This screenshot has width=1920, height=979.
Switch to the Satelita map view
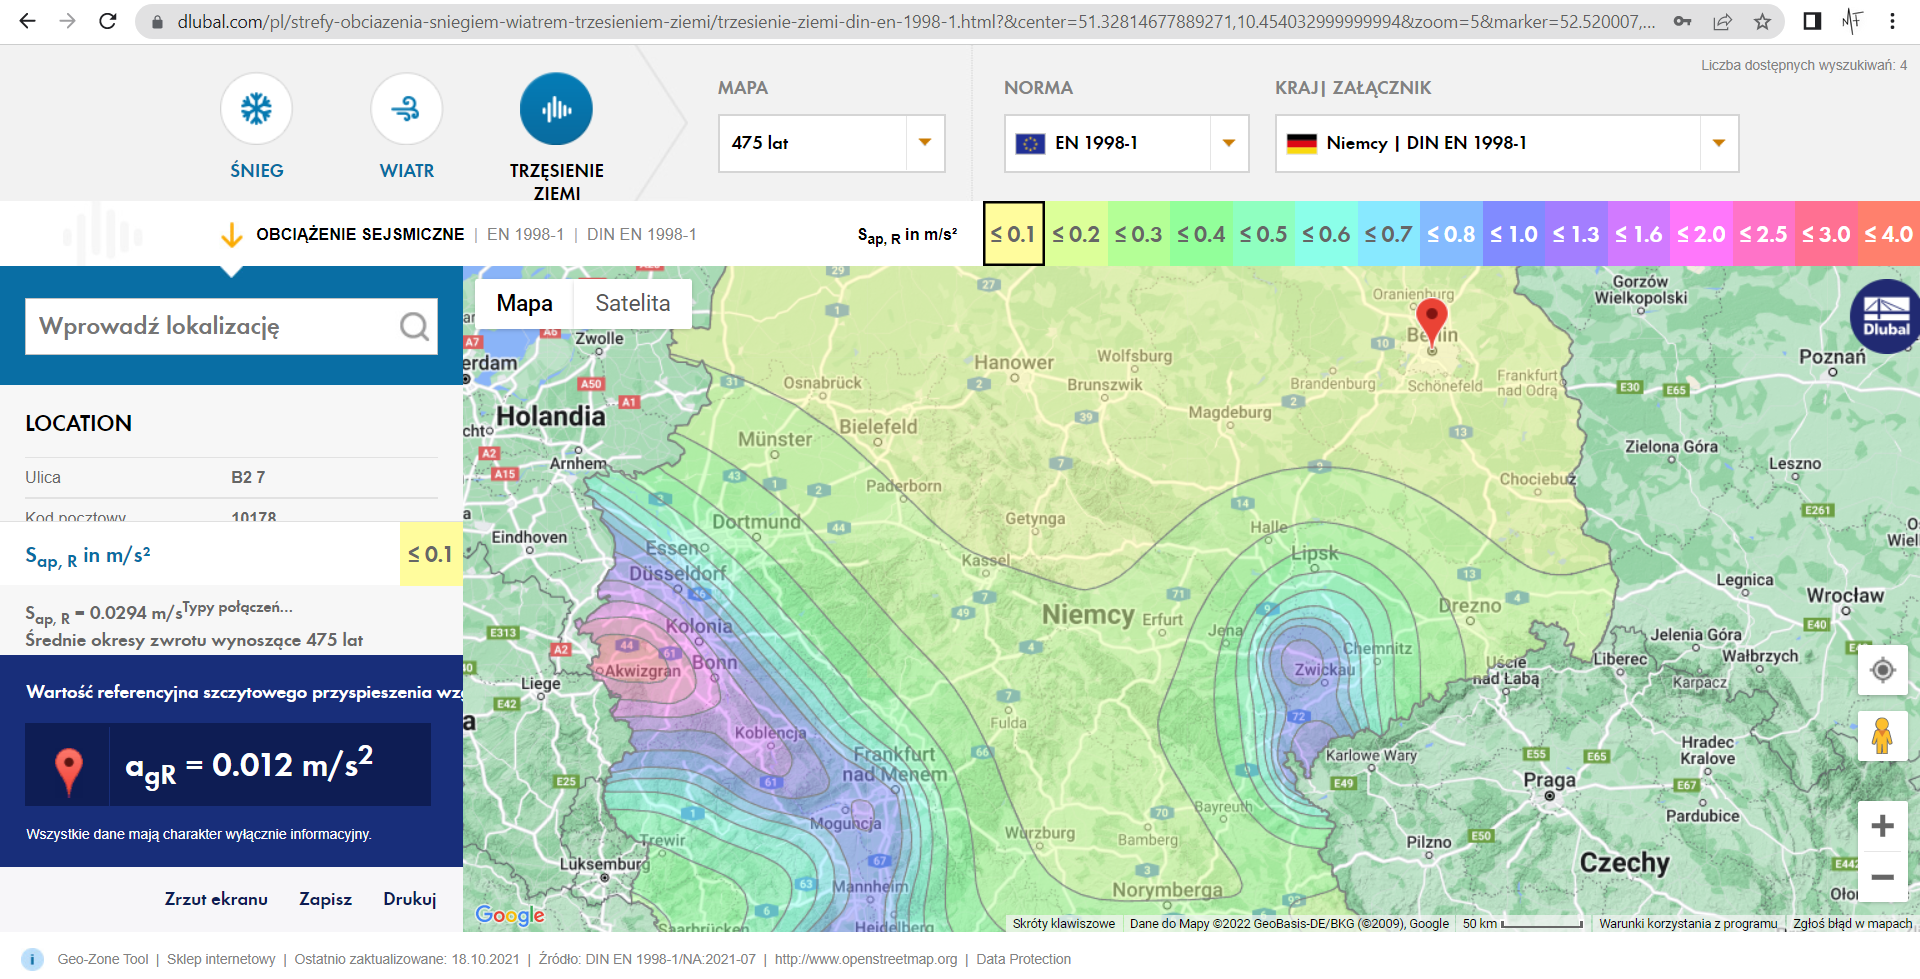click(x=632, y=303)
